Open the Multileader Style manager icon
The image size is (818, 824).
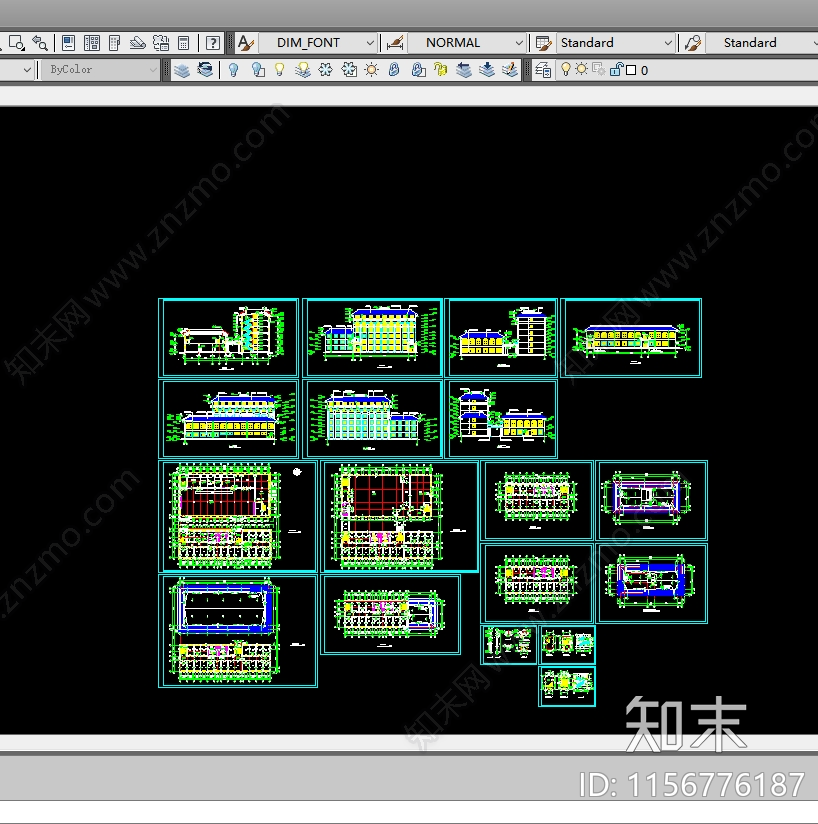coord(693,43)
